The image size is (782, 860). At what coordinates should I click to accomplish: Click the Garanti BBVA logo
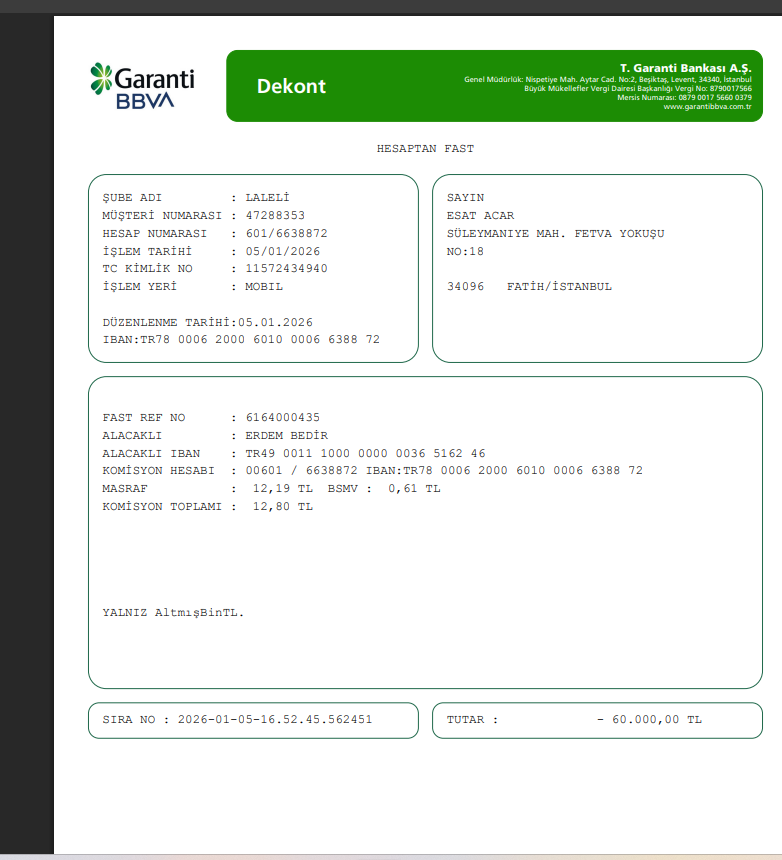pos(143,86)
